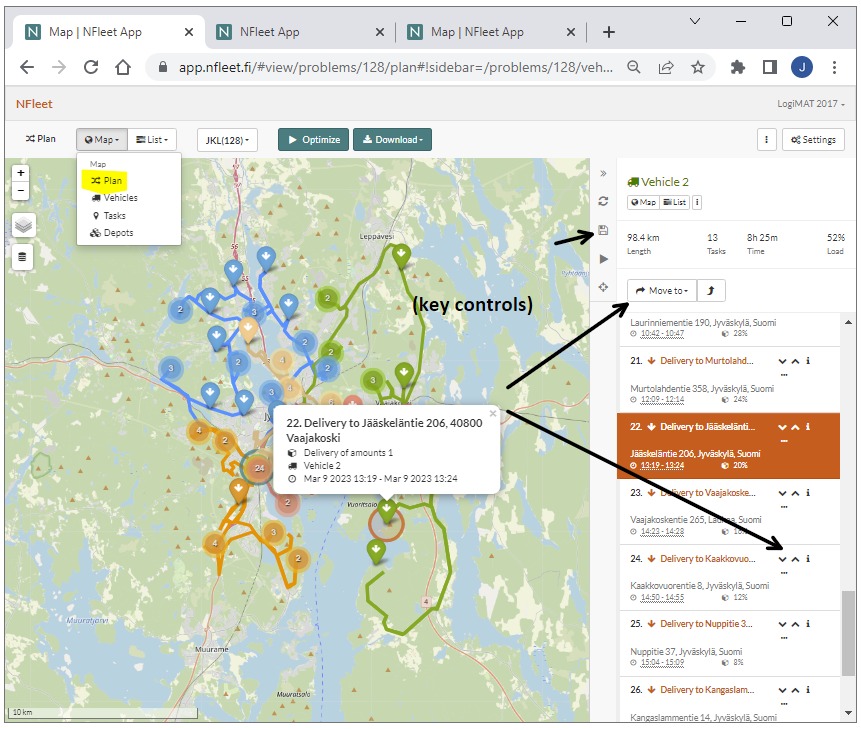This screenshot has width=861, height=730.
Task: Switch to the middle NFleet App tab
Action: click(x=300, y=32)
